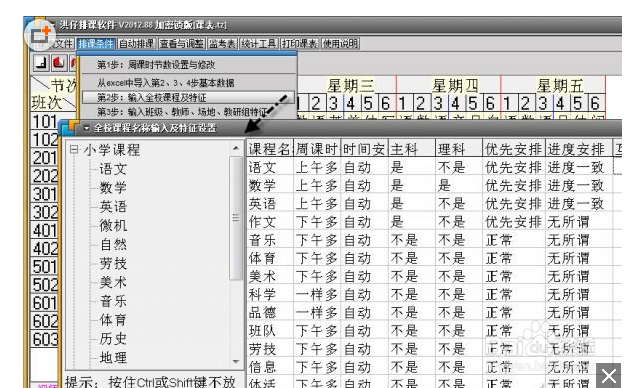The height and width of the screenshot is (388, 633).
Task: Open the 使用说明 menu
Action: (x=340, y=44)
